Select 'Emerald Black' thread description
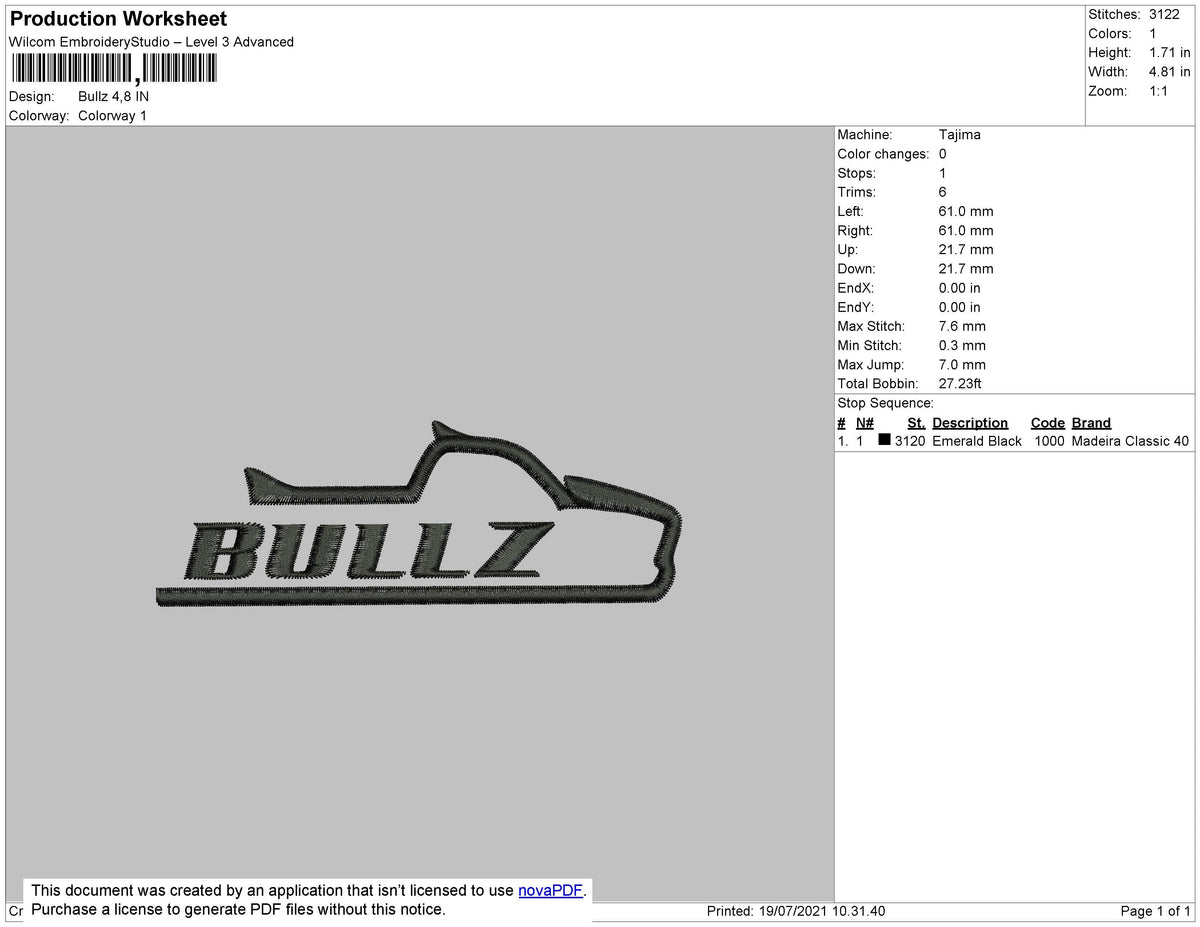Screen dimensions: 1200x927 tap(977, 441)
